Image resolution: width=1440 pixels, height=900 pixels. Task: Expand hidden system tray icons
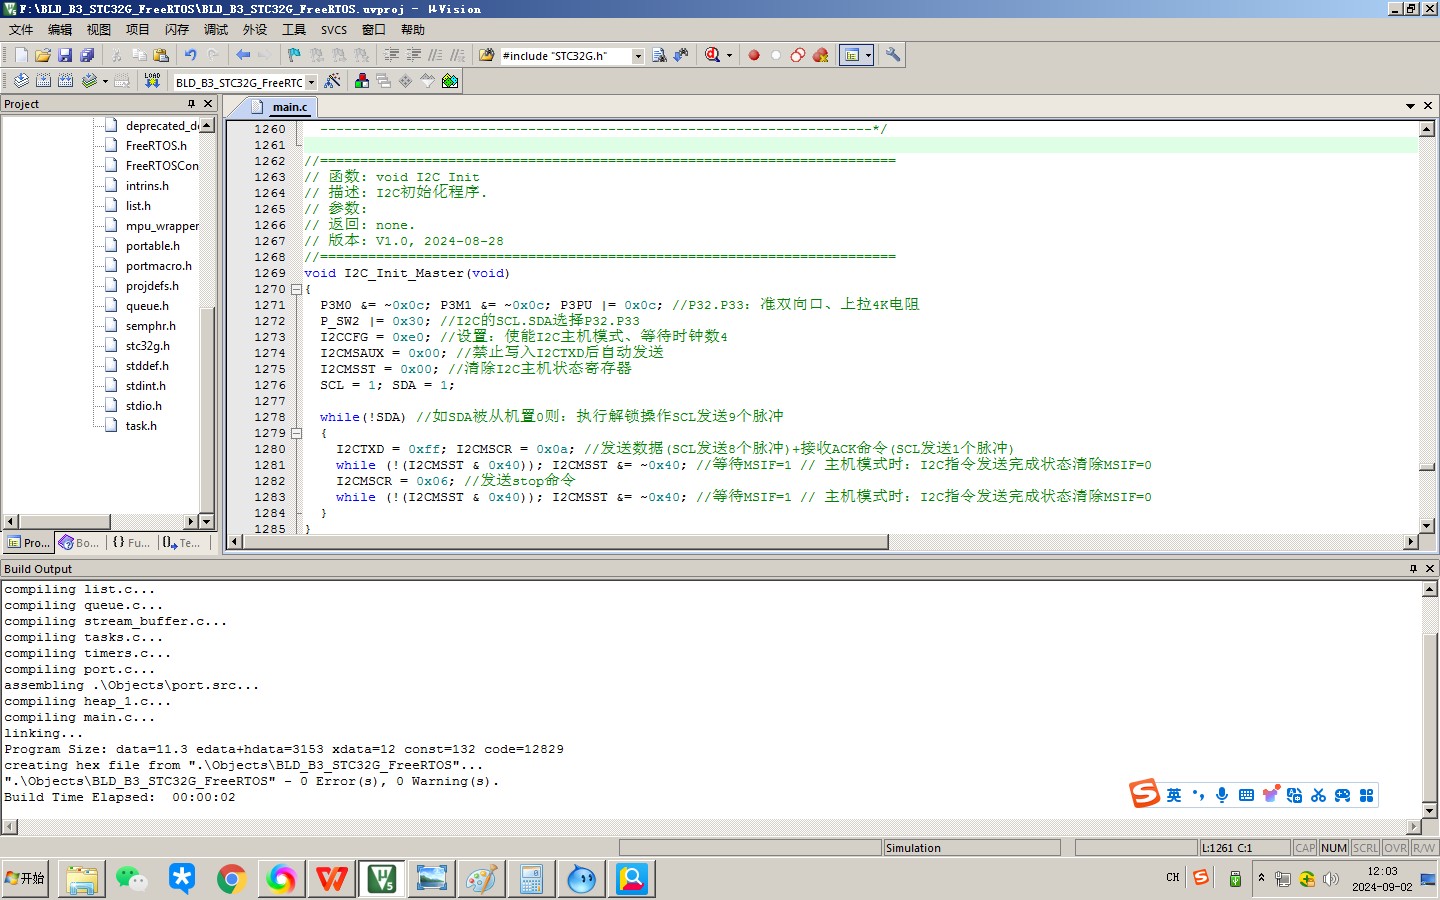pos(1261,878)
